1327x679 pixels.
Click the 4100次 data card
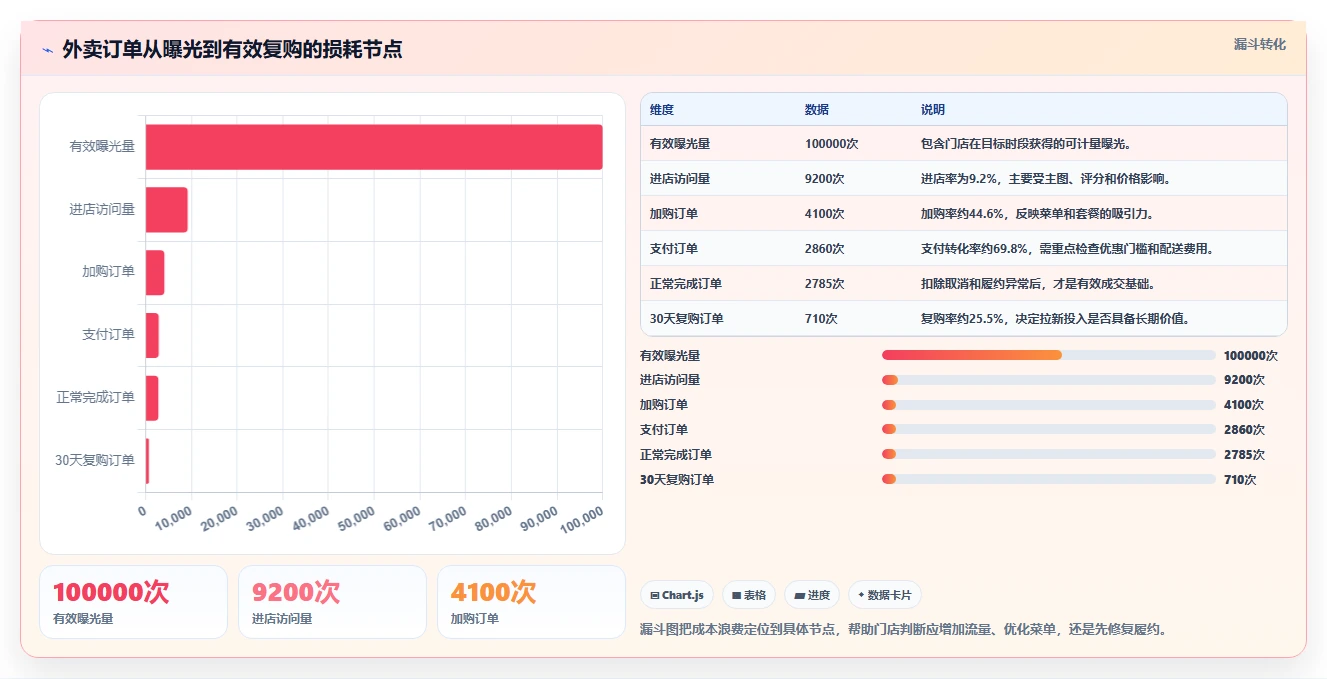click(x=531, y=602)
